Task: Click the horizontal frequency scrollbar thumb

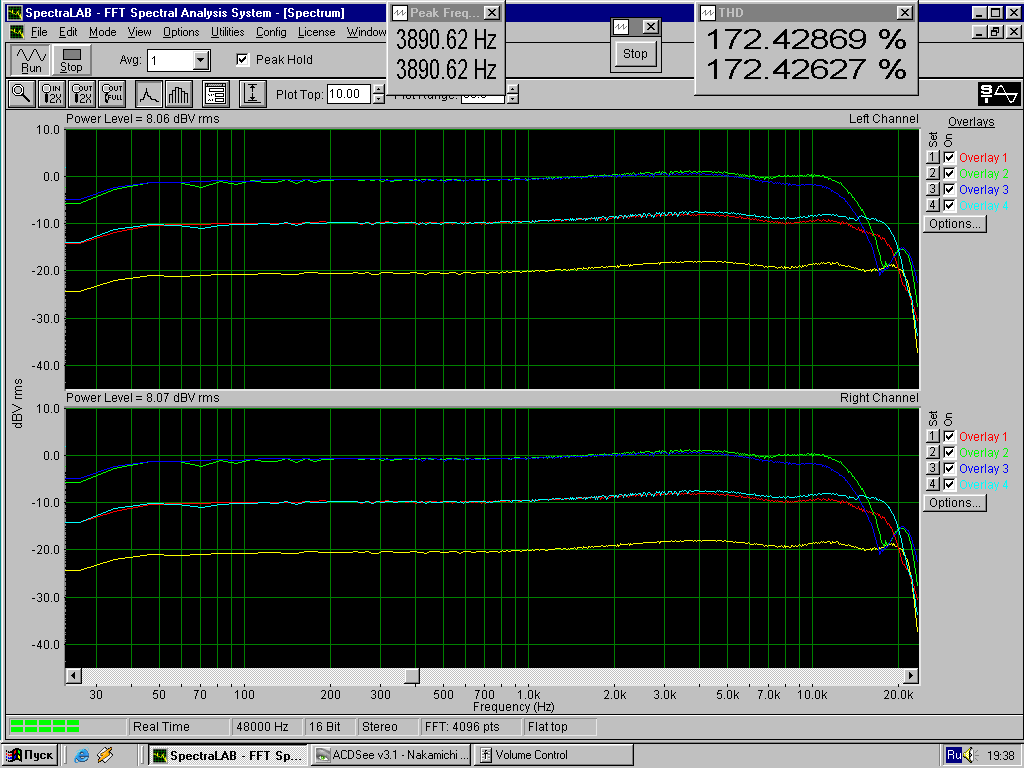Action: click(412, 675)
